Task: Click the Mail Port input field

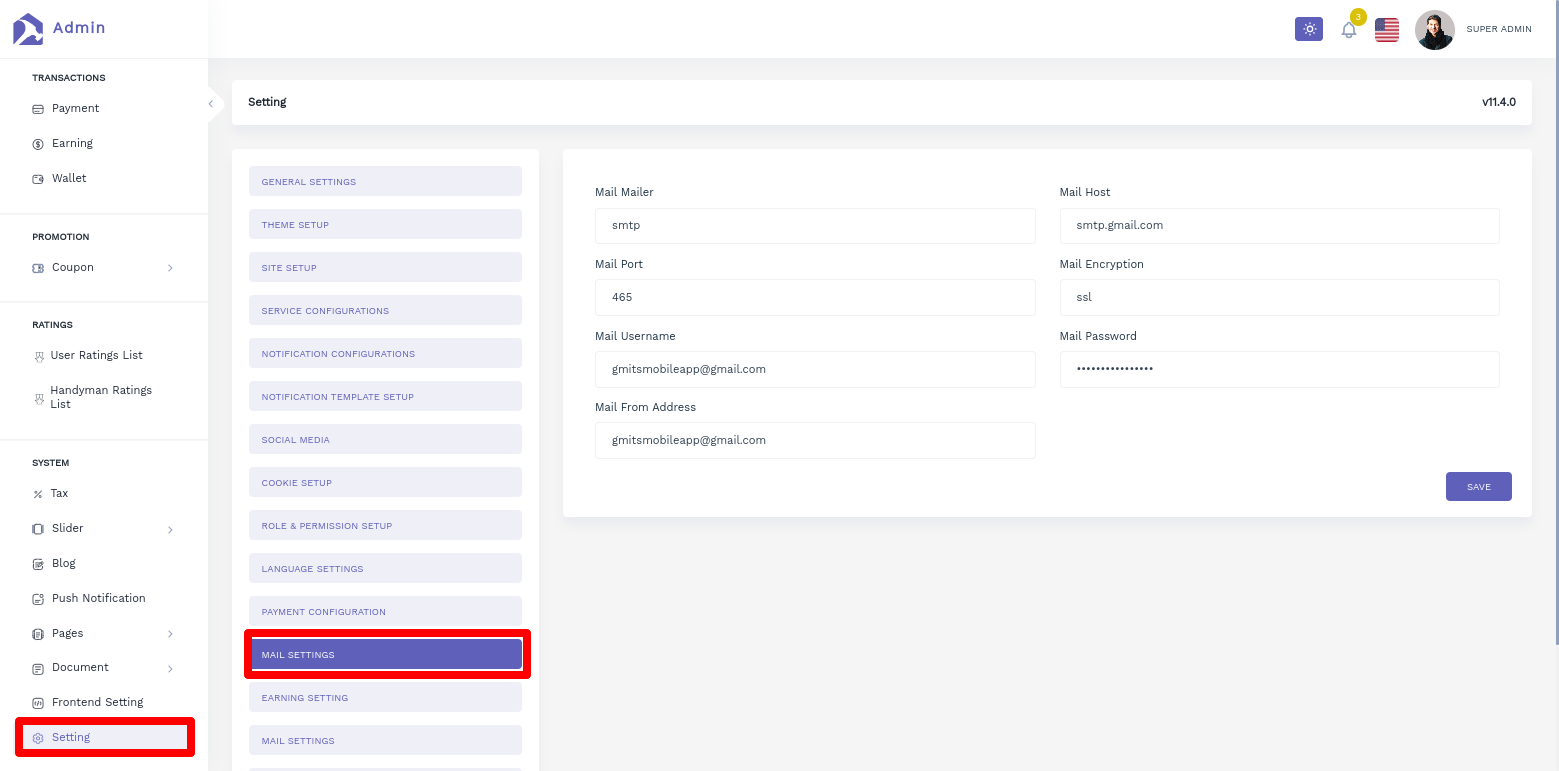Action: coord(815,297)
